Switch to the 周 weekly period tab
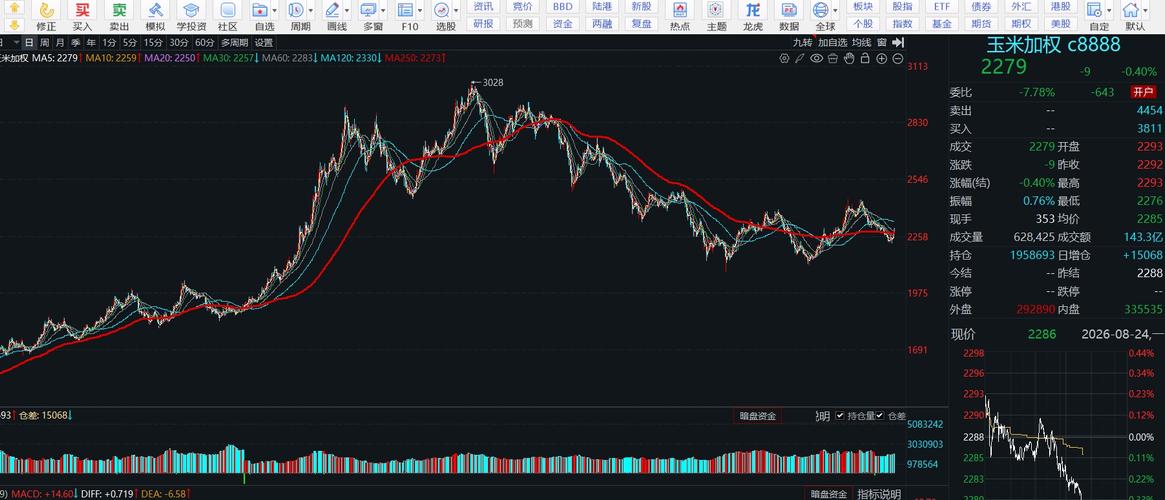The height and width of the screenshot is (500, 1165). pyautogui.click(x=45, y=42)
